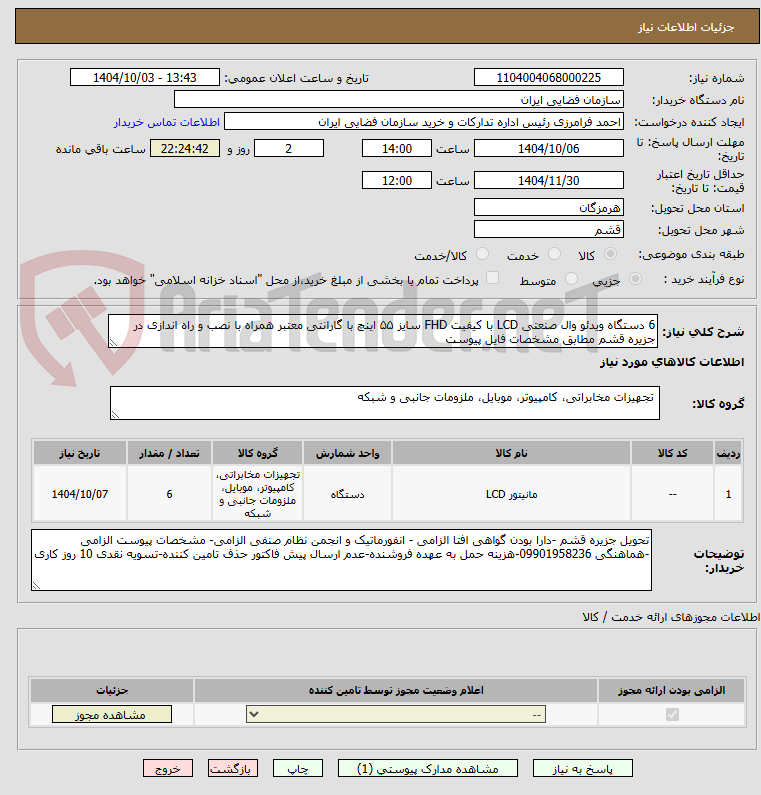Click the دستگاه unit cell

click(347, 493)
